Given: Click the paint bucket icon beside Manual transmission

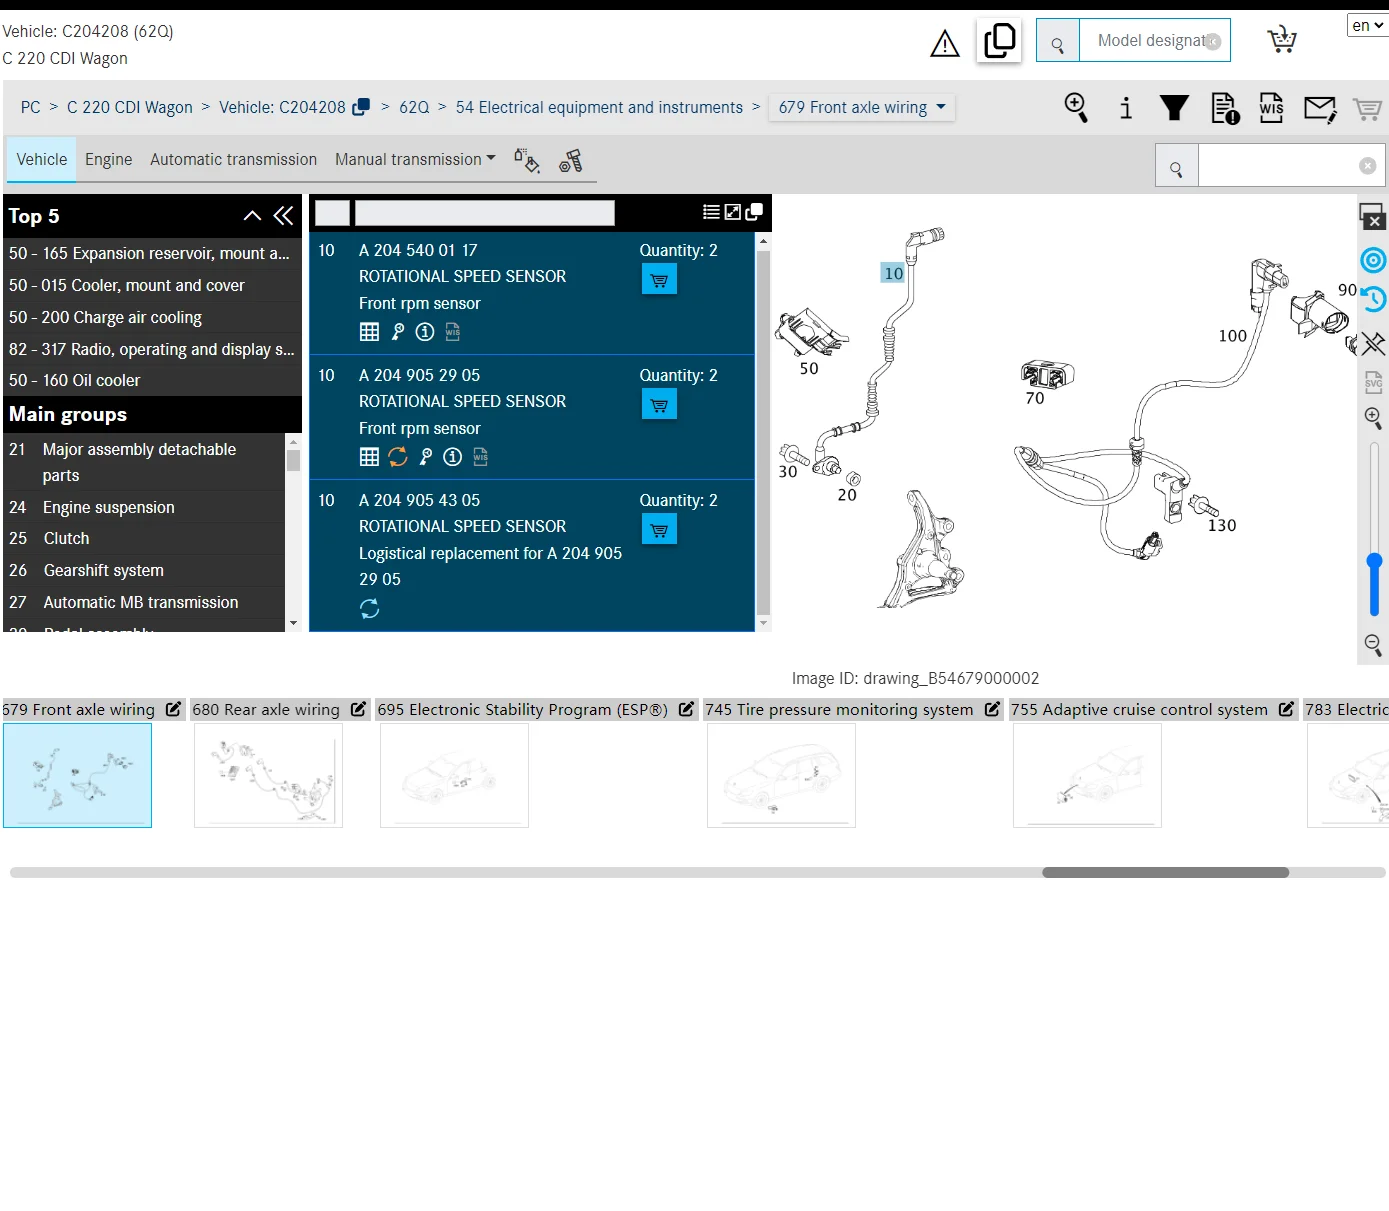Looking at the screenshot, I should (527, 160).
